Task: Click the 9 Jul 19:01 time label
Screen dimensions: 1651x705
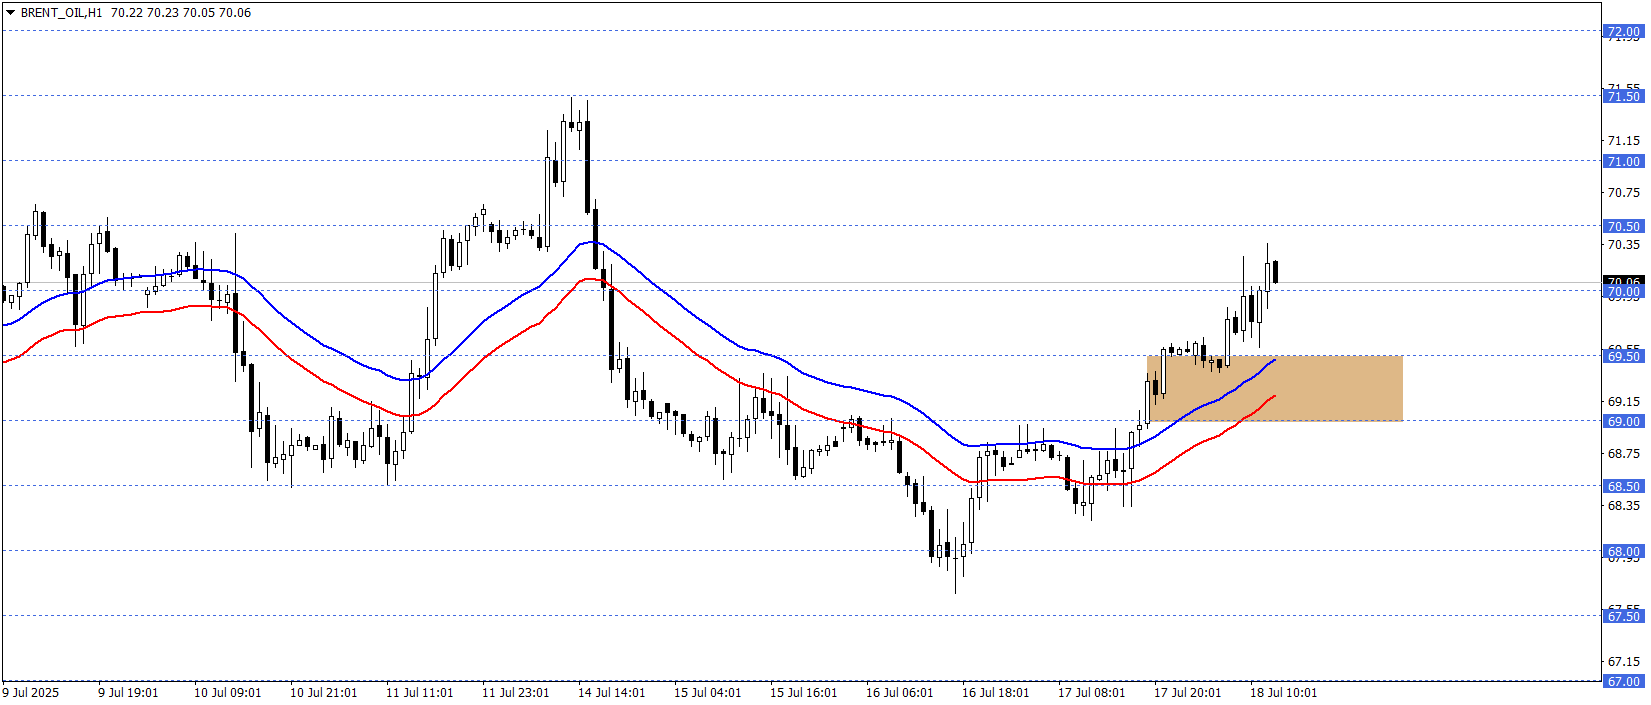Action: click(128, 692)
